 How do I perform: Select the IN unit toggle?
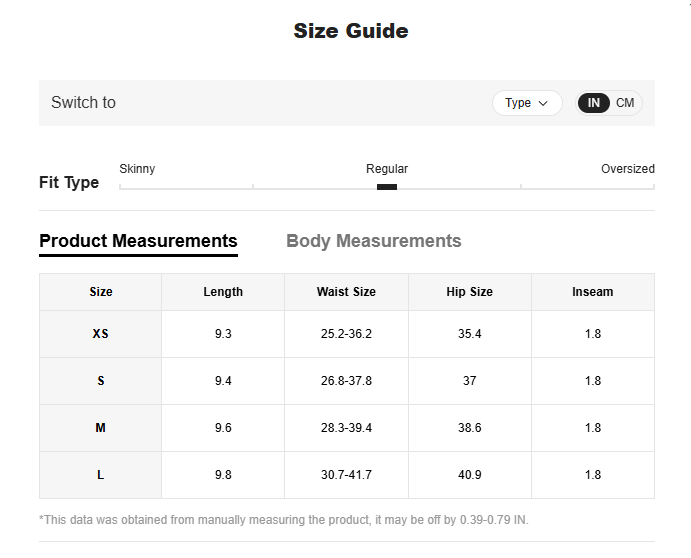point(594,103)
